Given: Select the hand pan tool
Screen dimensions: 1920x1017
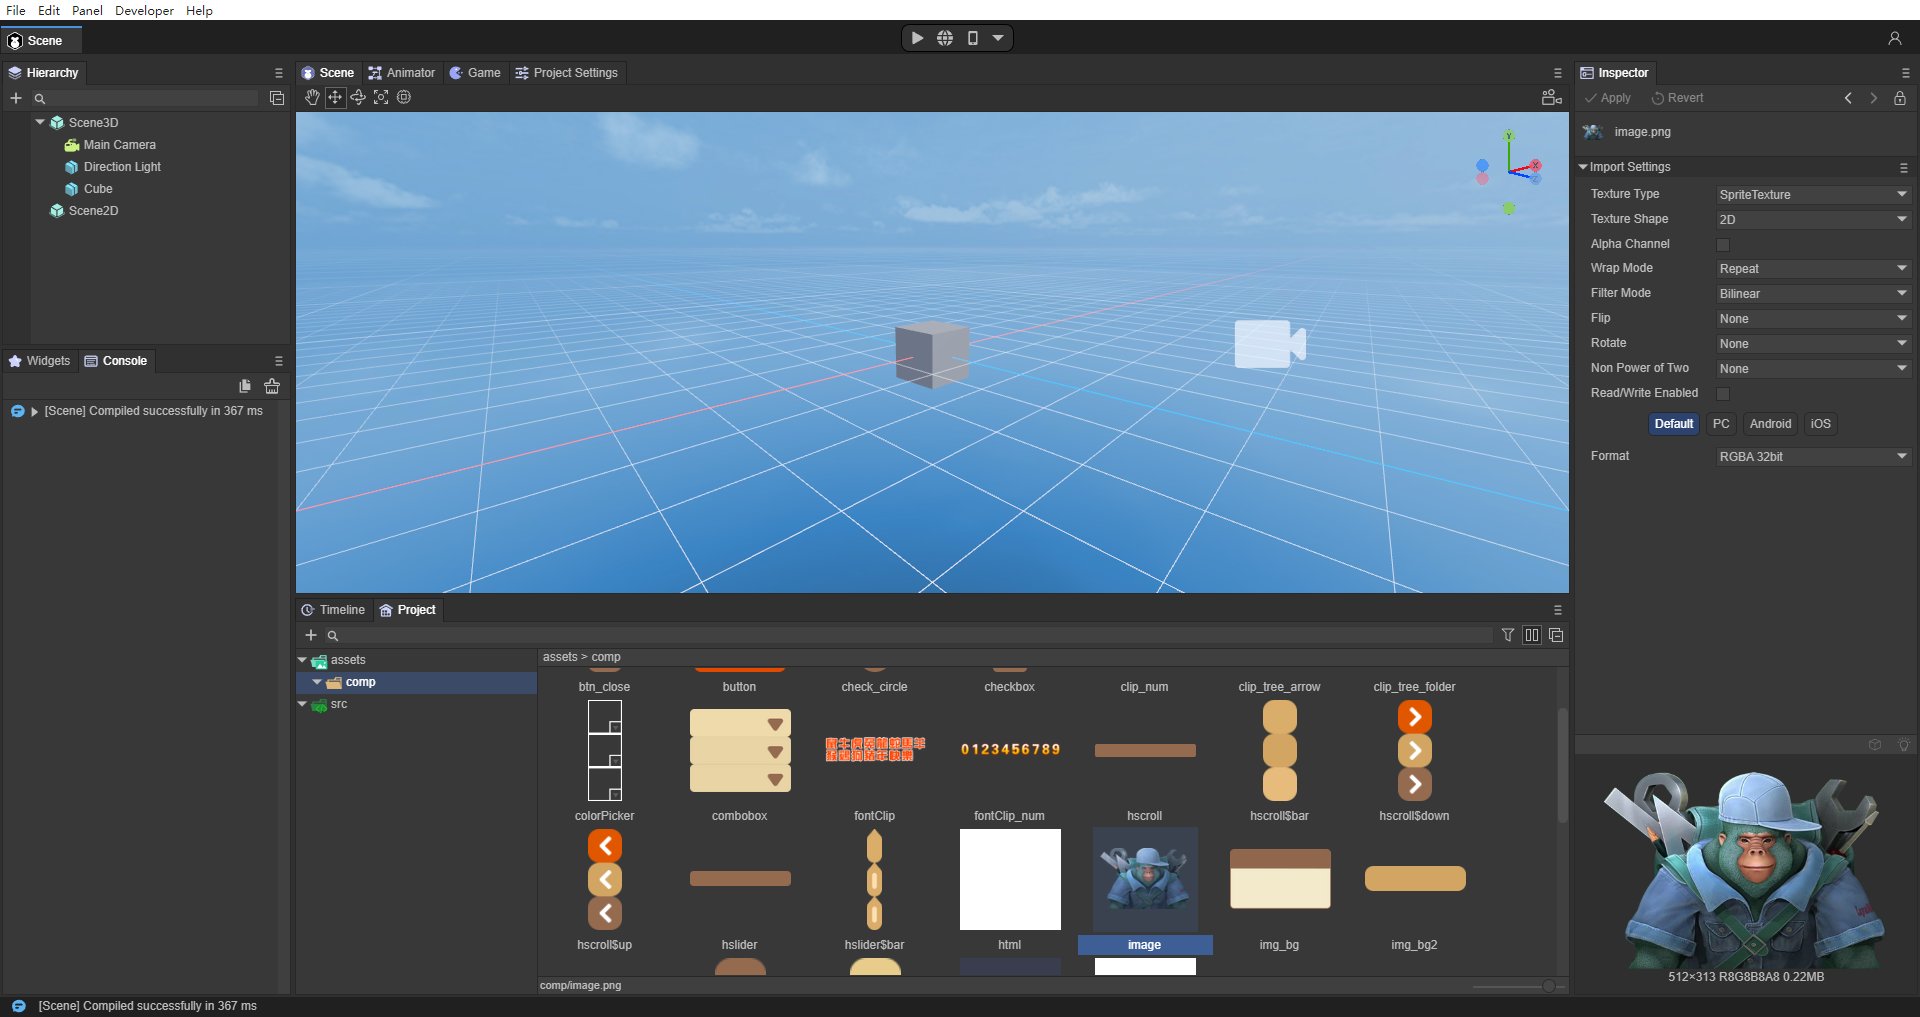Looking at the screenshot, I should [x=312, y=97].
